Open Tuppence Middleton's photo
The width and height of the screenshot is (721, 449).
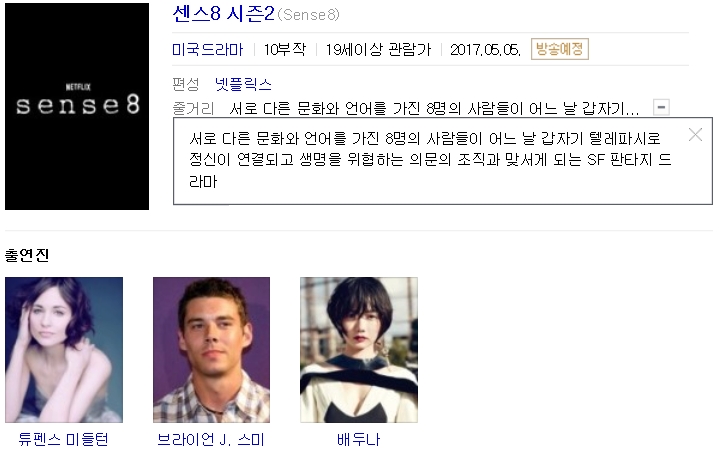click(x=64, y=350)
